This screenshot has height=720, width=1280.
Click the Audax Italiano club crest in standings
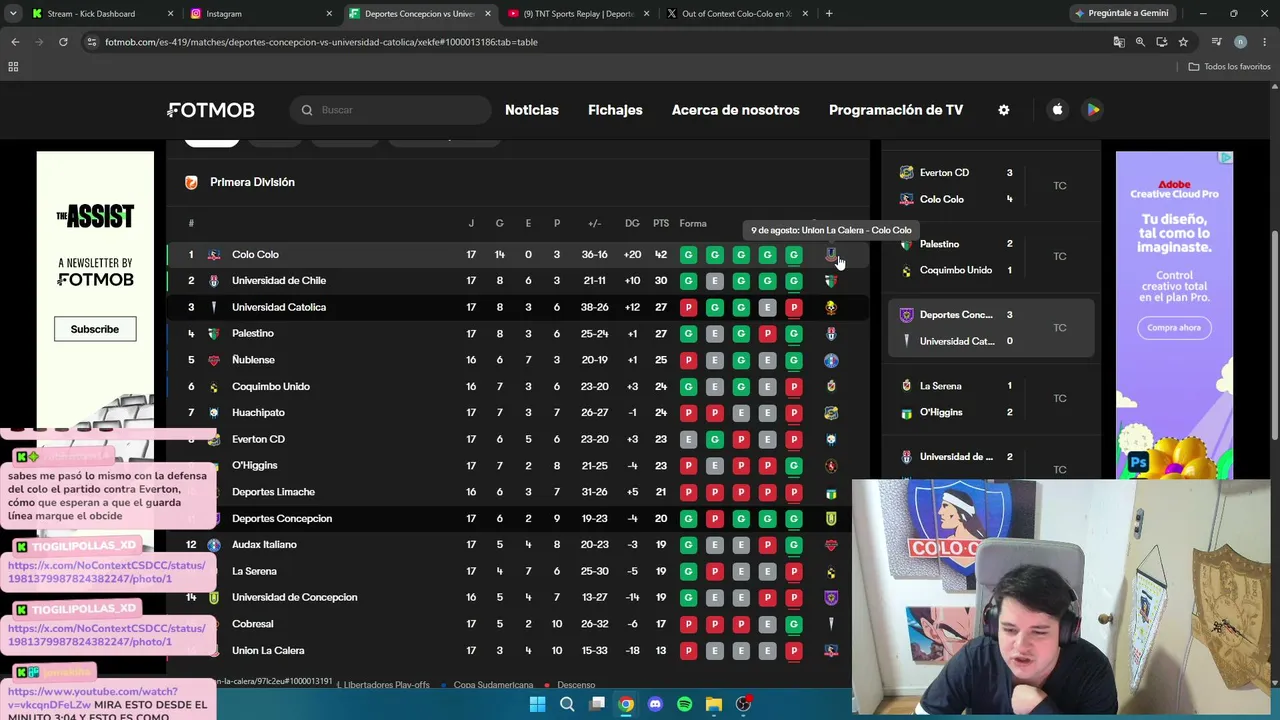pyautogui.click(x=214, y=545)
